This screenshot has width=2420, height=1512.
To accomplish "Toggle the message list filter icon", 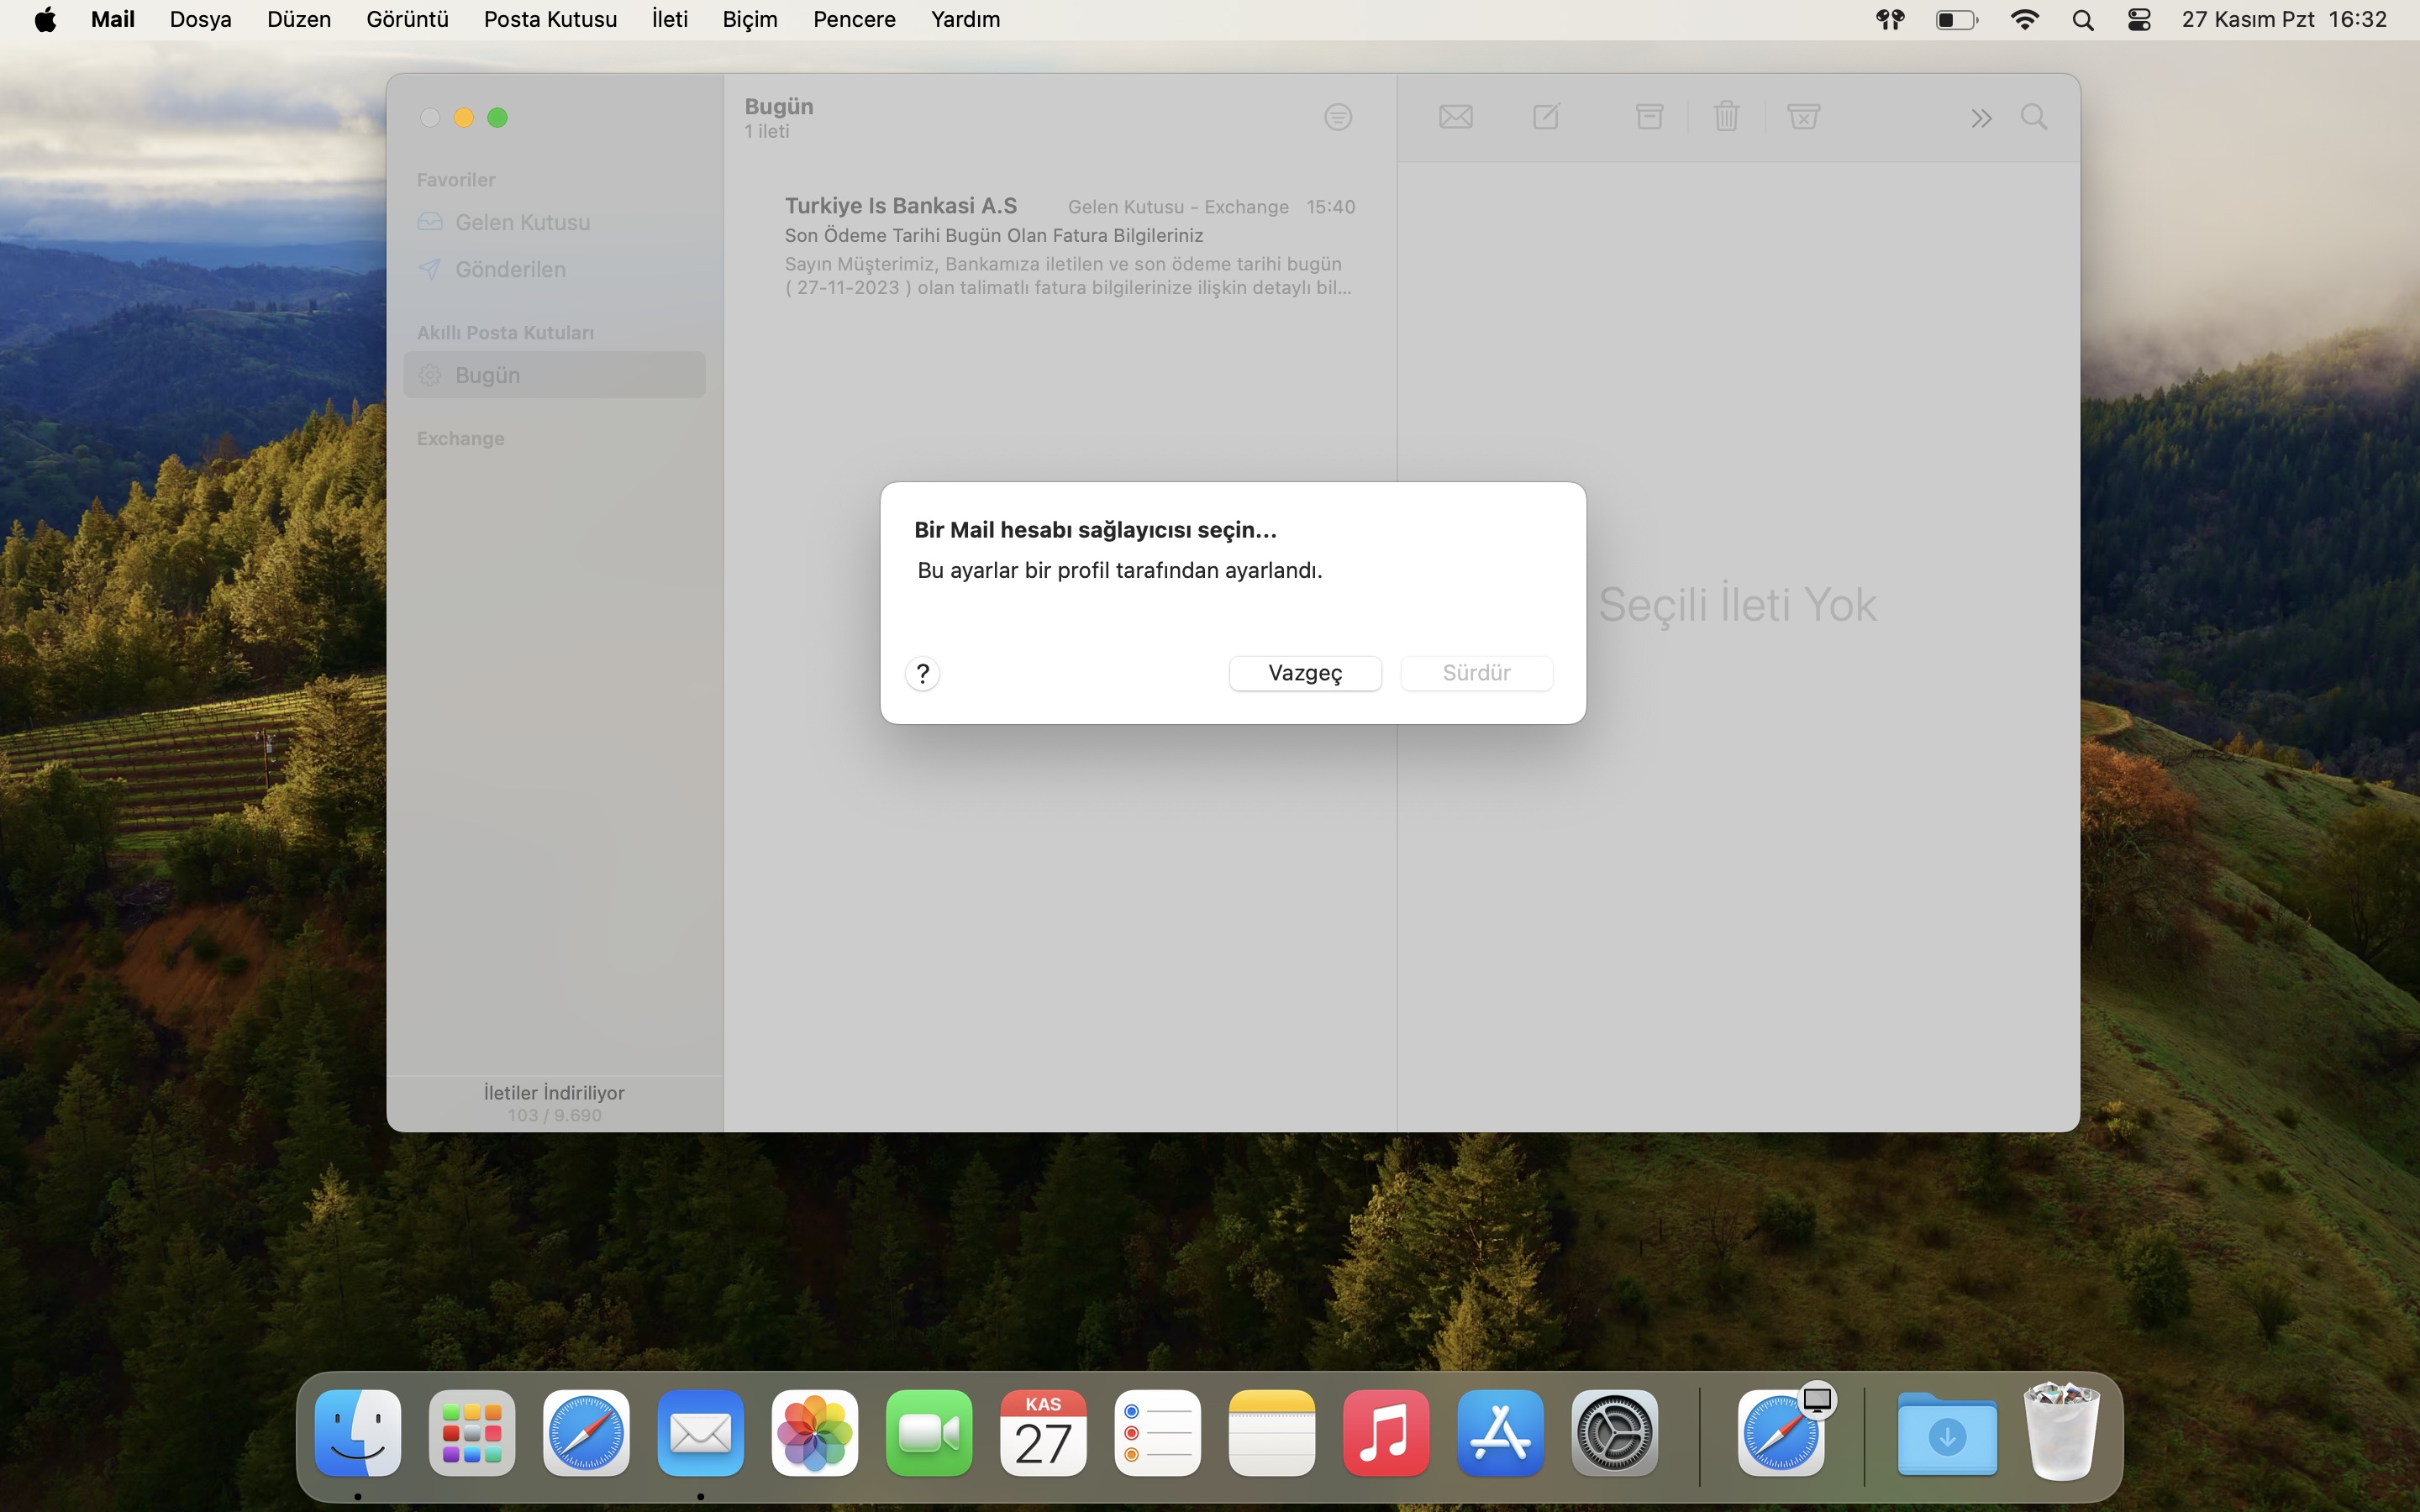I will [x=1338, y=117].
